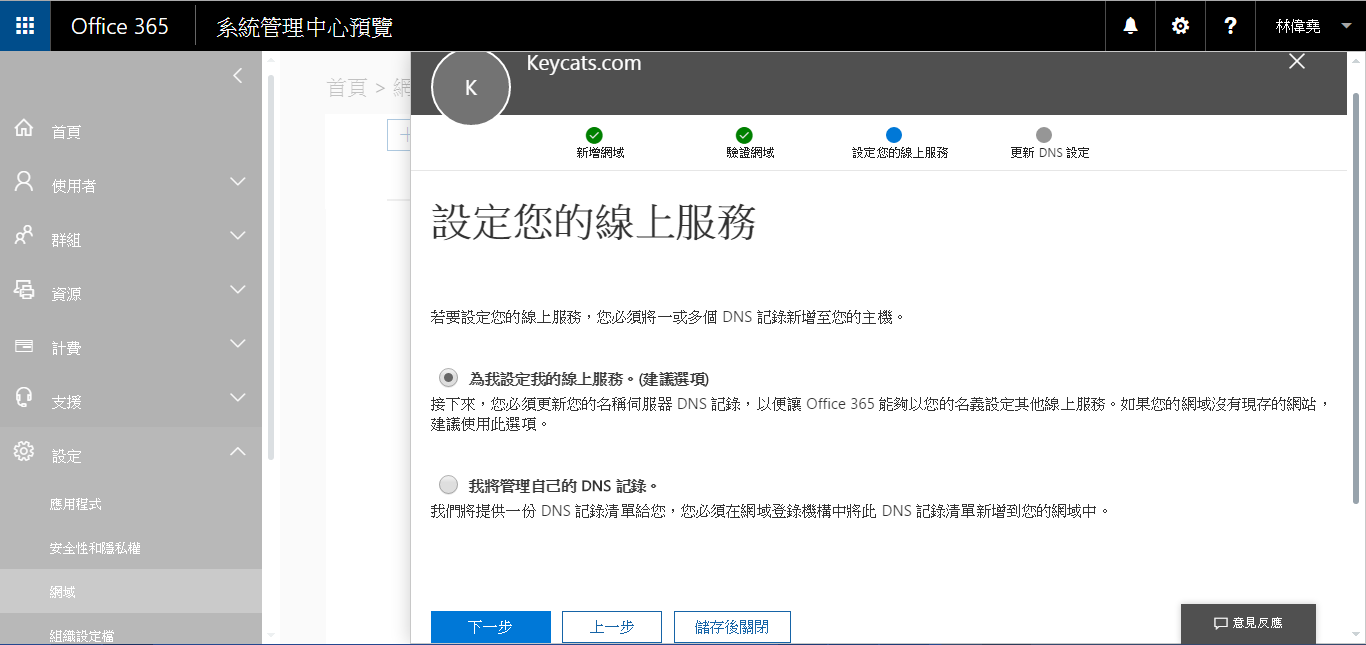Image resolution: width=1366 pixels, height=645 pixels.
Task: Click the 計費 billing card icon
Action: (24, 346)
